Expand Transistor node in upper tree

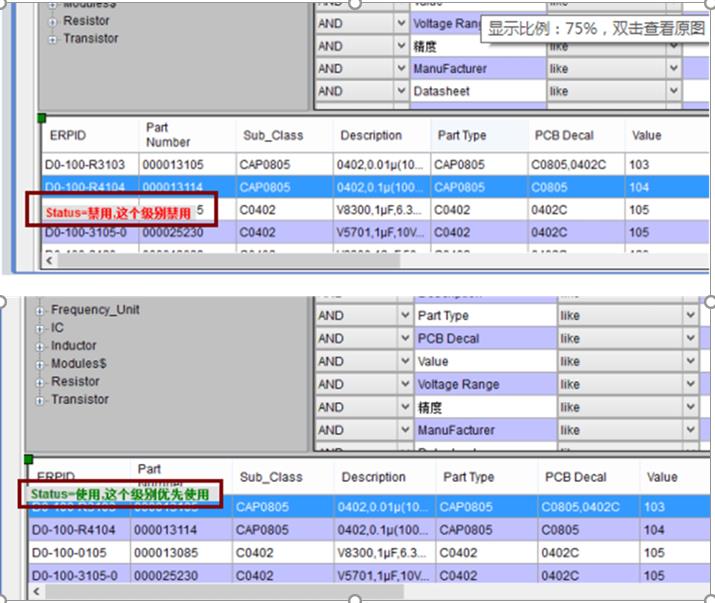(x=53, y=40)
